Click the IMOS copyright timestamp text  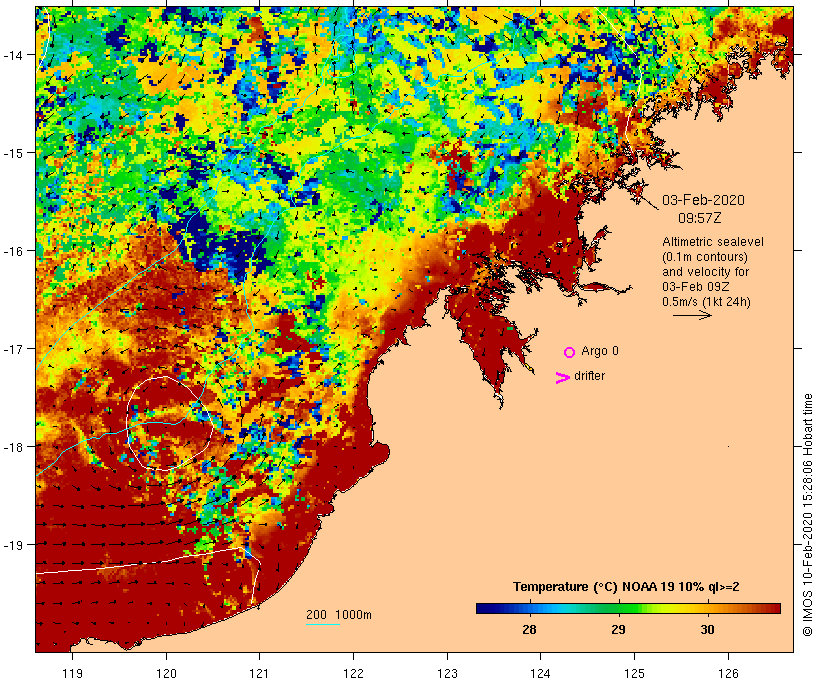[807, 515]
